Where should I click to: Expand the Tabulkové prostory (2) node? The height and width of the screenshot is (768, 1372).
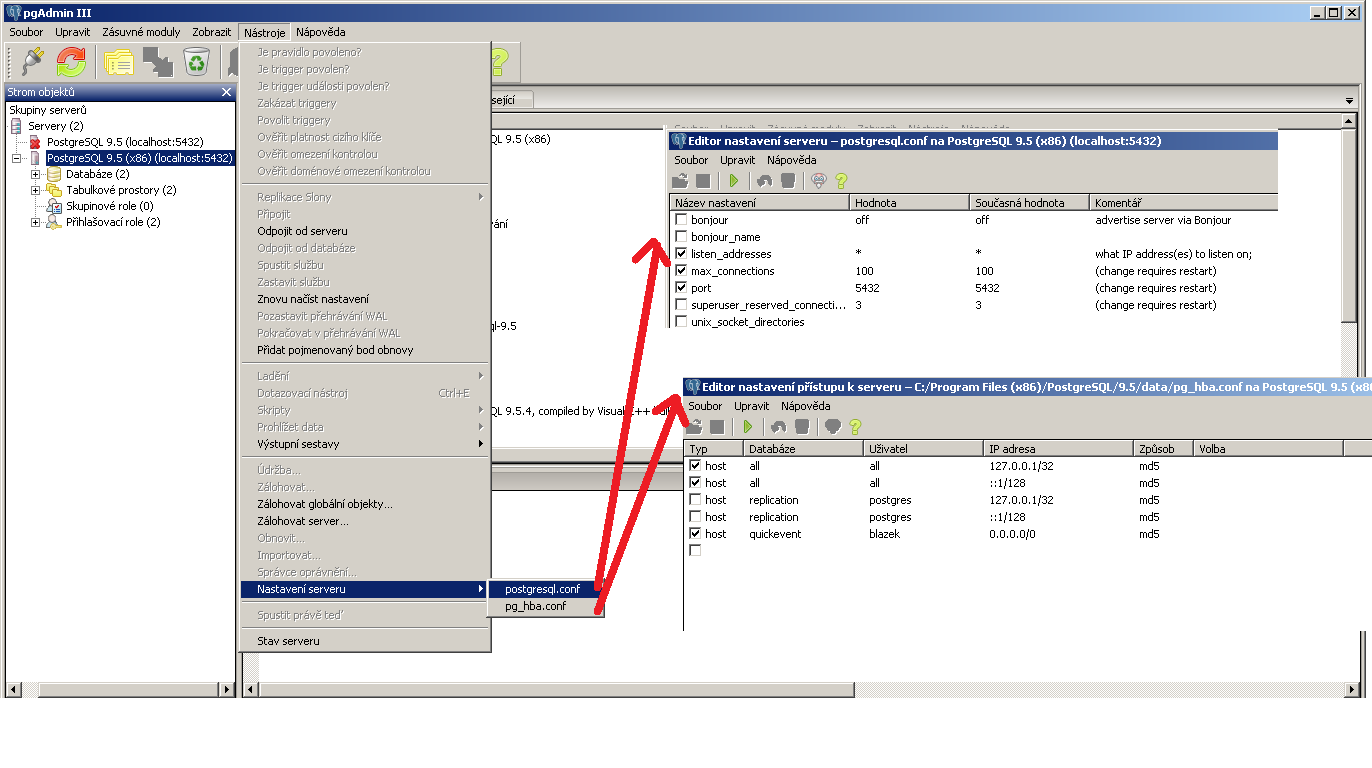[36, 190]
